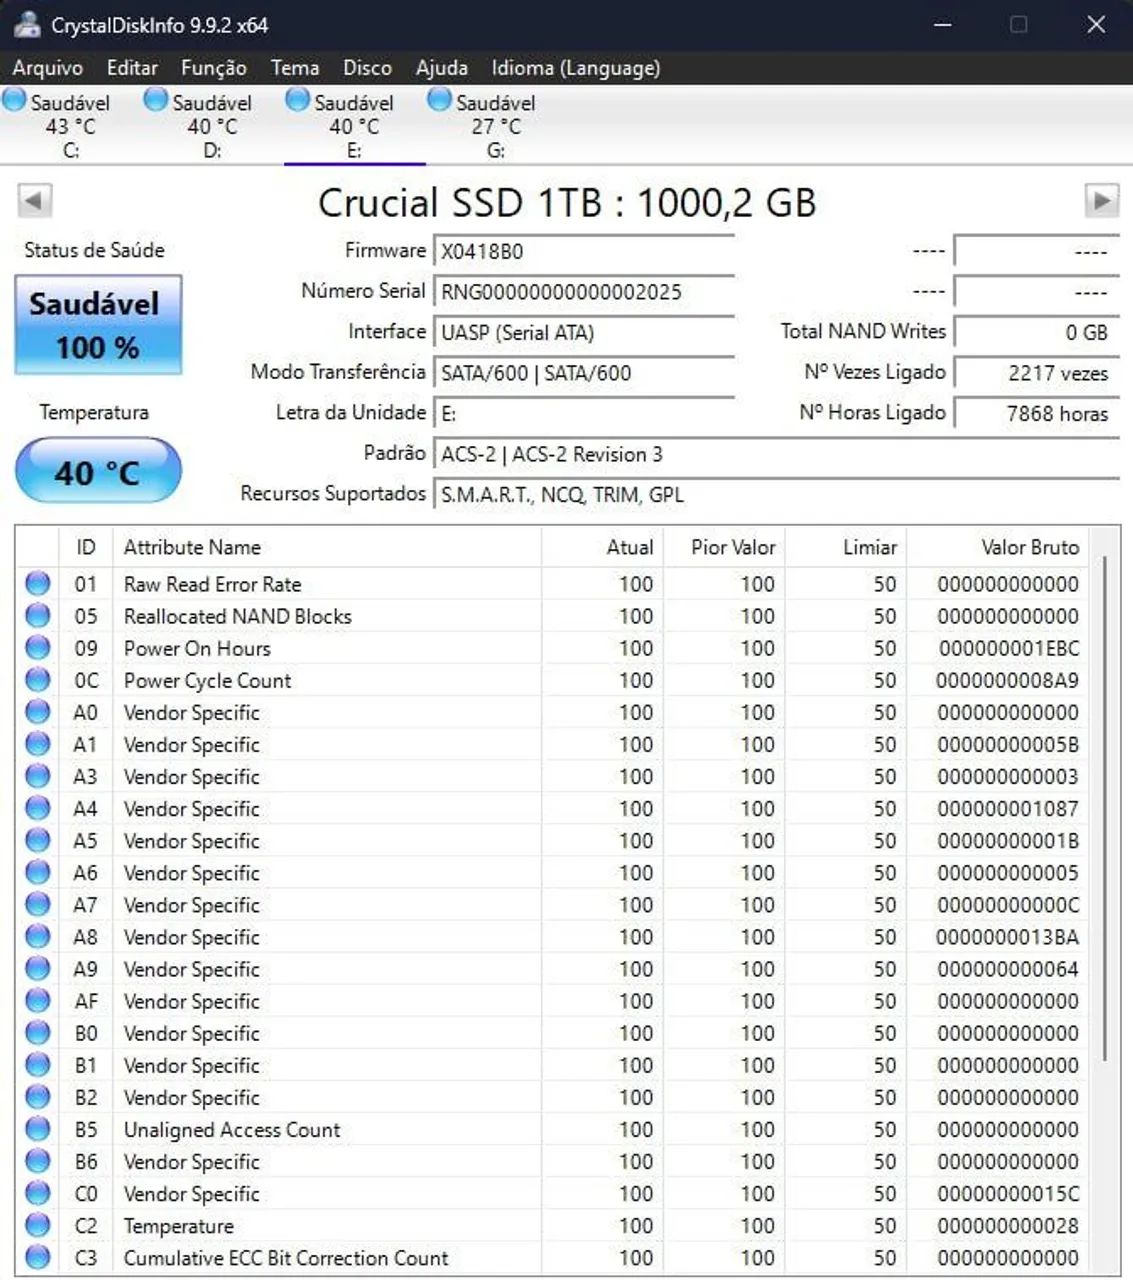The height and width of the screenshot is (1280, 1133).
Task: Click the status orb for attribute C0
Action: [38, 1192]
